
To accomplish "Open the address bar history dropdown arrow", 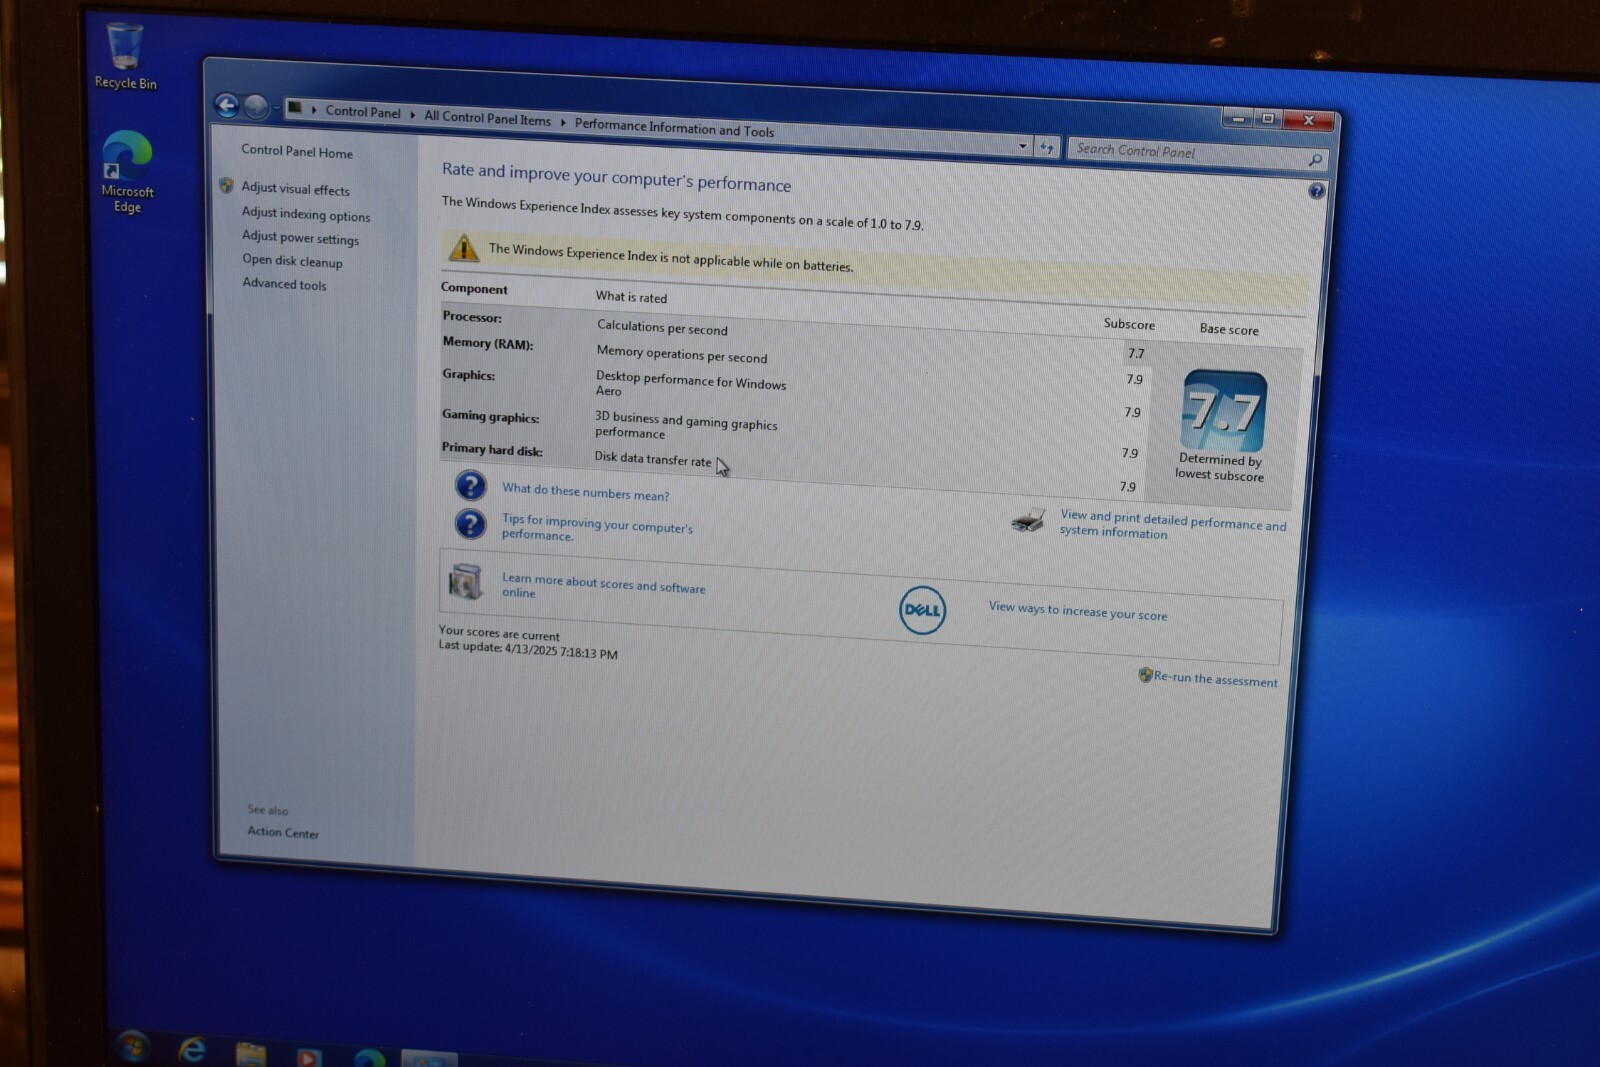I will pyautogui.click(x=1022, y=146).
